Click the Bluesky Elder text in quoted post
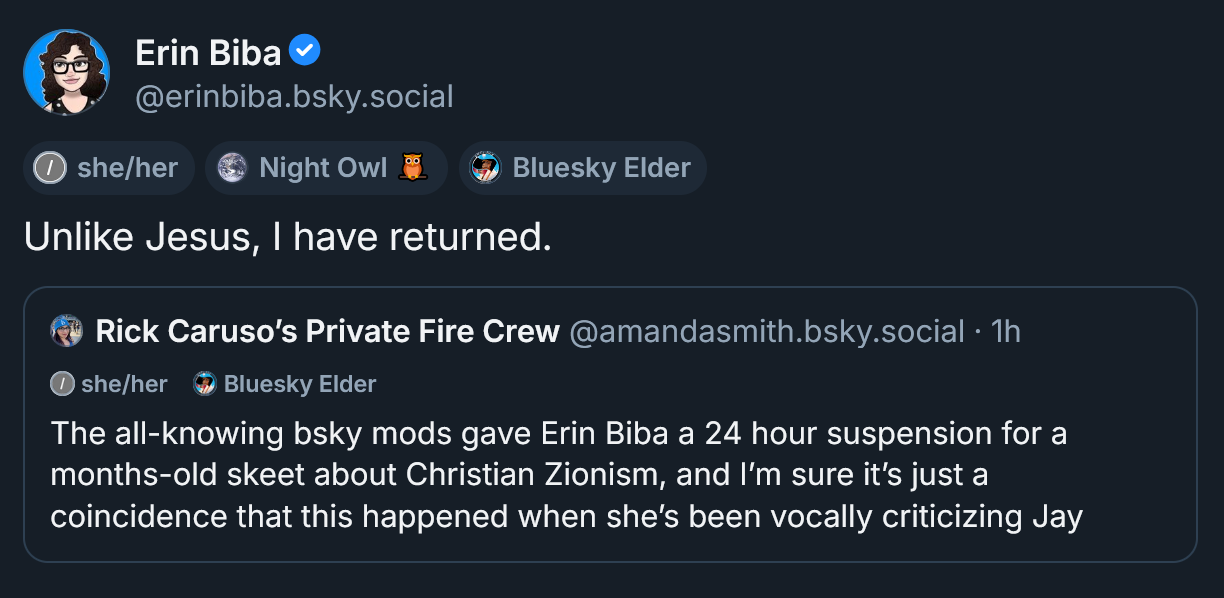Screen dimensions: 1224x598 300,384
